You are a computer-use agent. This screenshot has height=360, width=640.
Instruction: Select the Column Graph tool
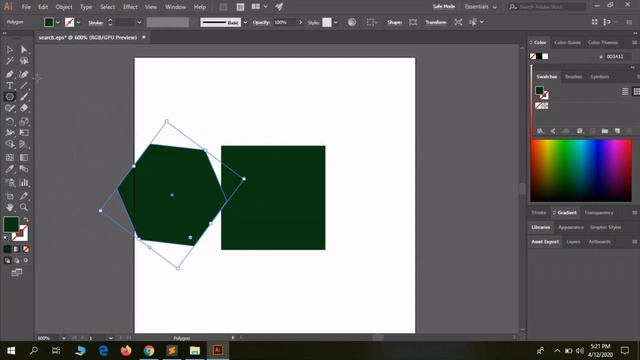[x=24, y=182]
